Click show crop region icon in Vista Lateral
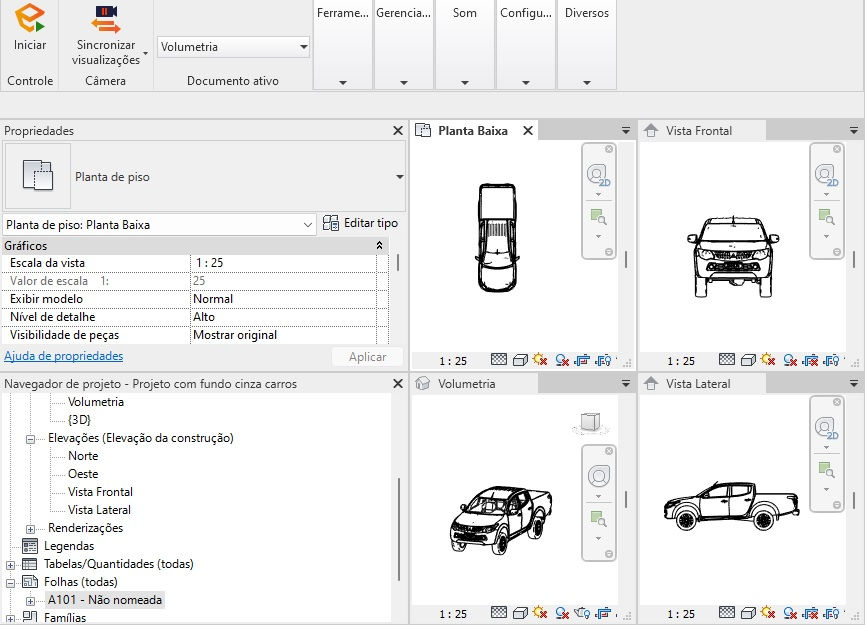This screenshot has width=865, height=625. tap(831, 613)
